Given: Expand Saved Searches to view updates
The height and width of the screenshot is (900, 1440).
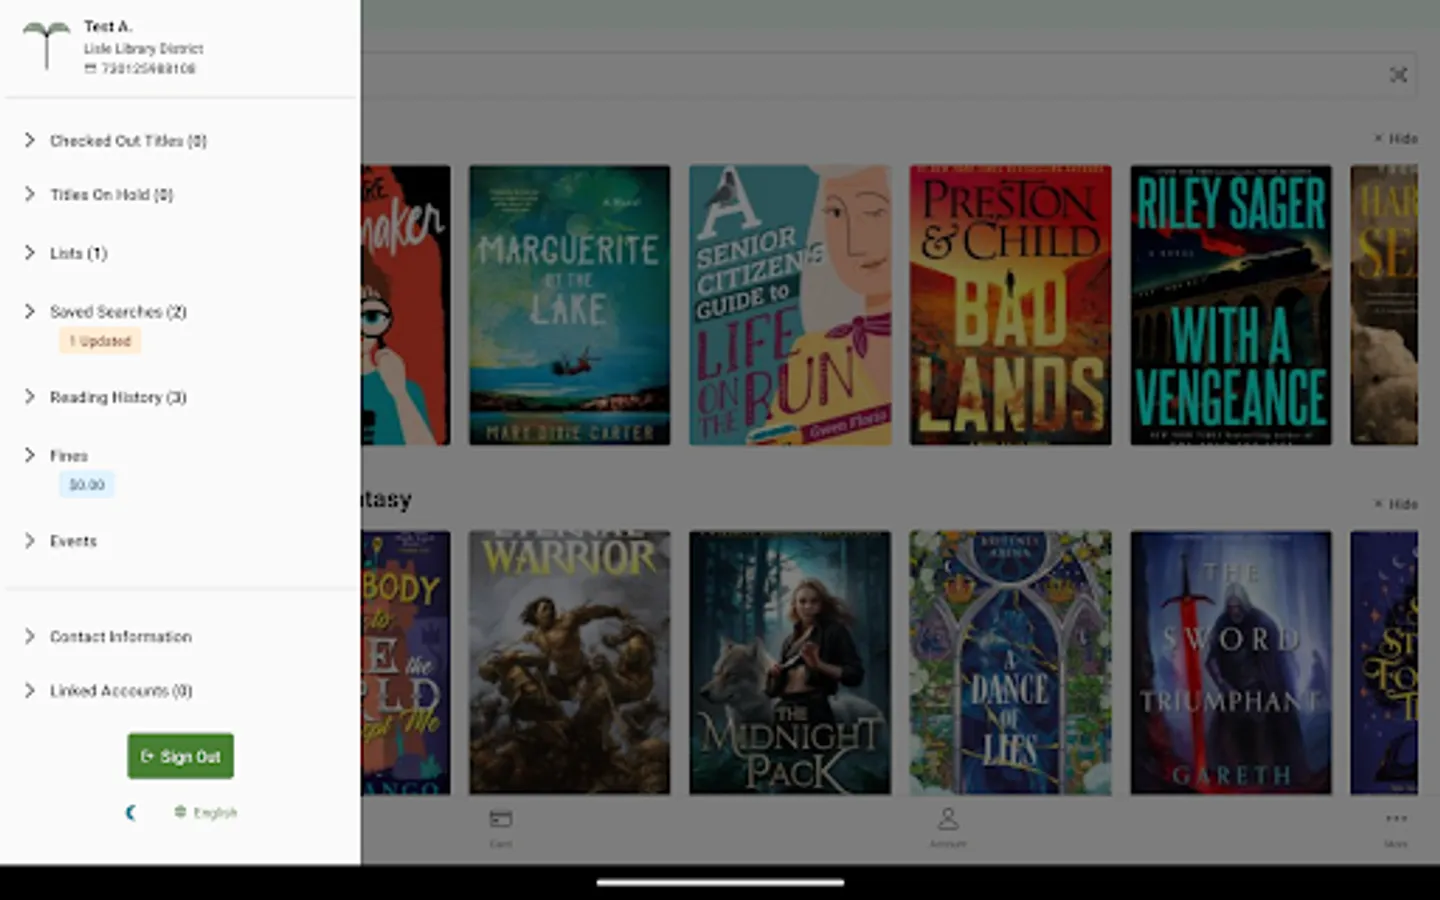Looking at the screenshot, I should 120,311.
